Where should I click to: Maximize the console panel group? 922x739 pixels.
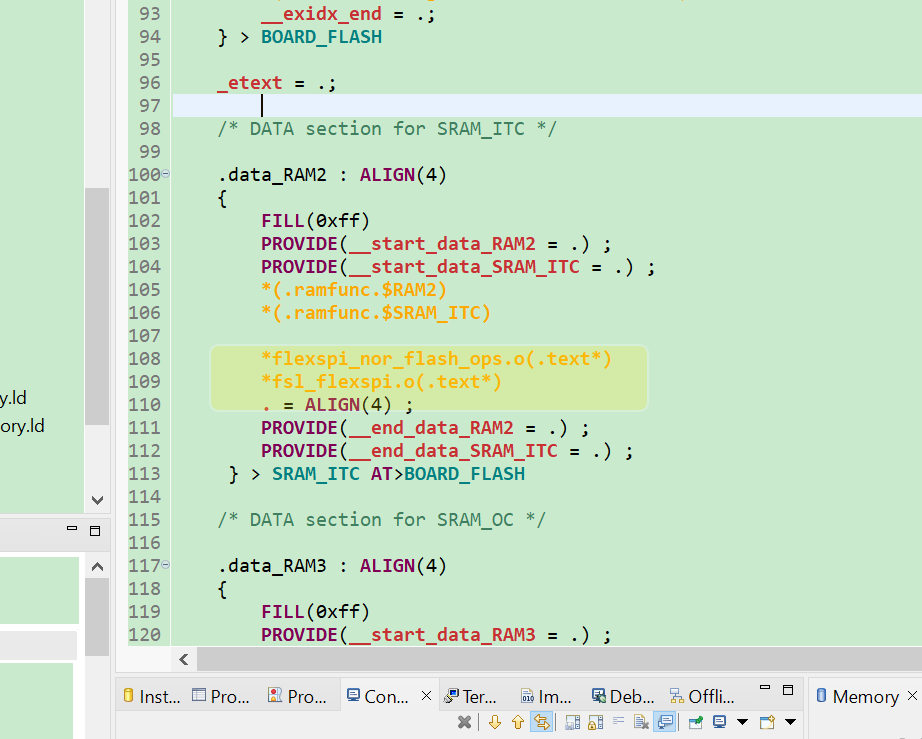coord(788,690)
